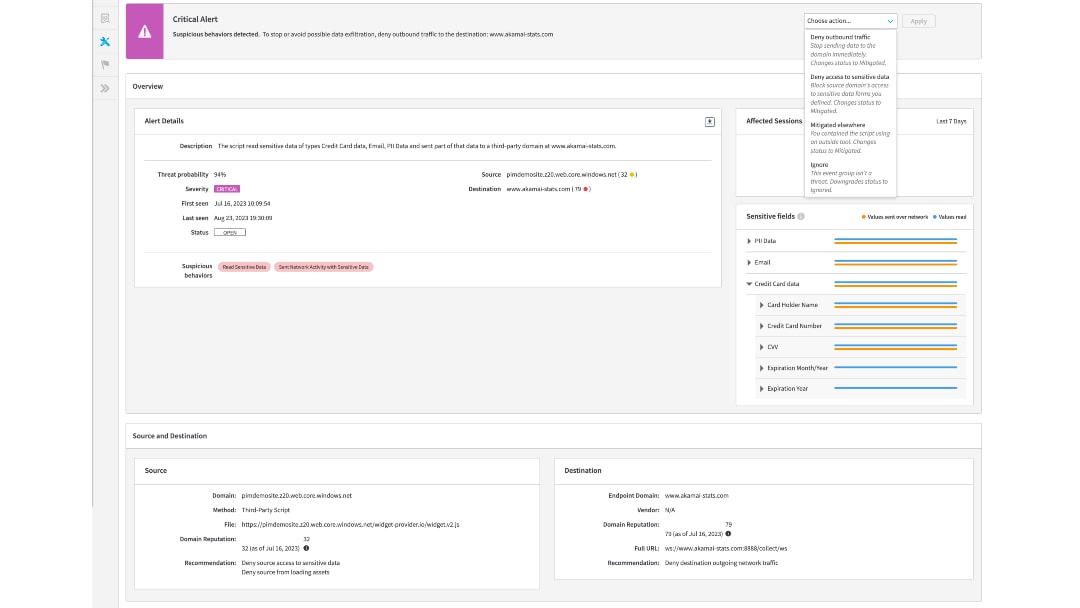Click the magenta warning triangle on the Critical Alert
This screenshot has height=608, width=1080.
click(143, 33)
